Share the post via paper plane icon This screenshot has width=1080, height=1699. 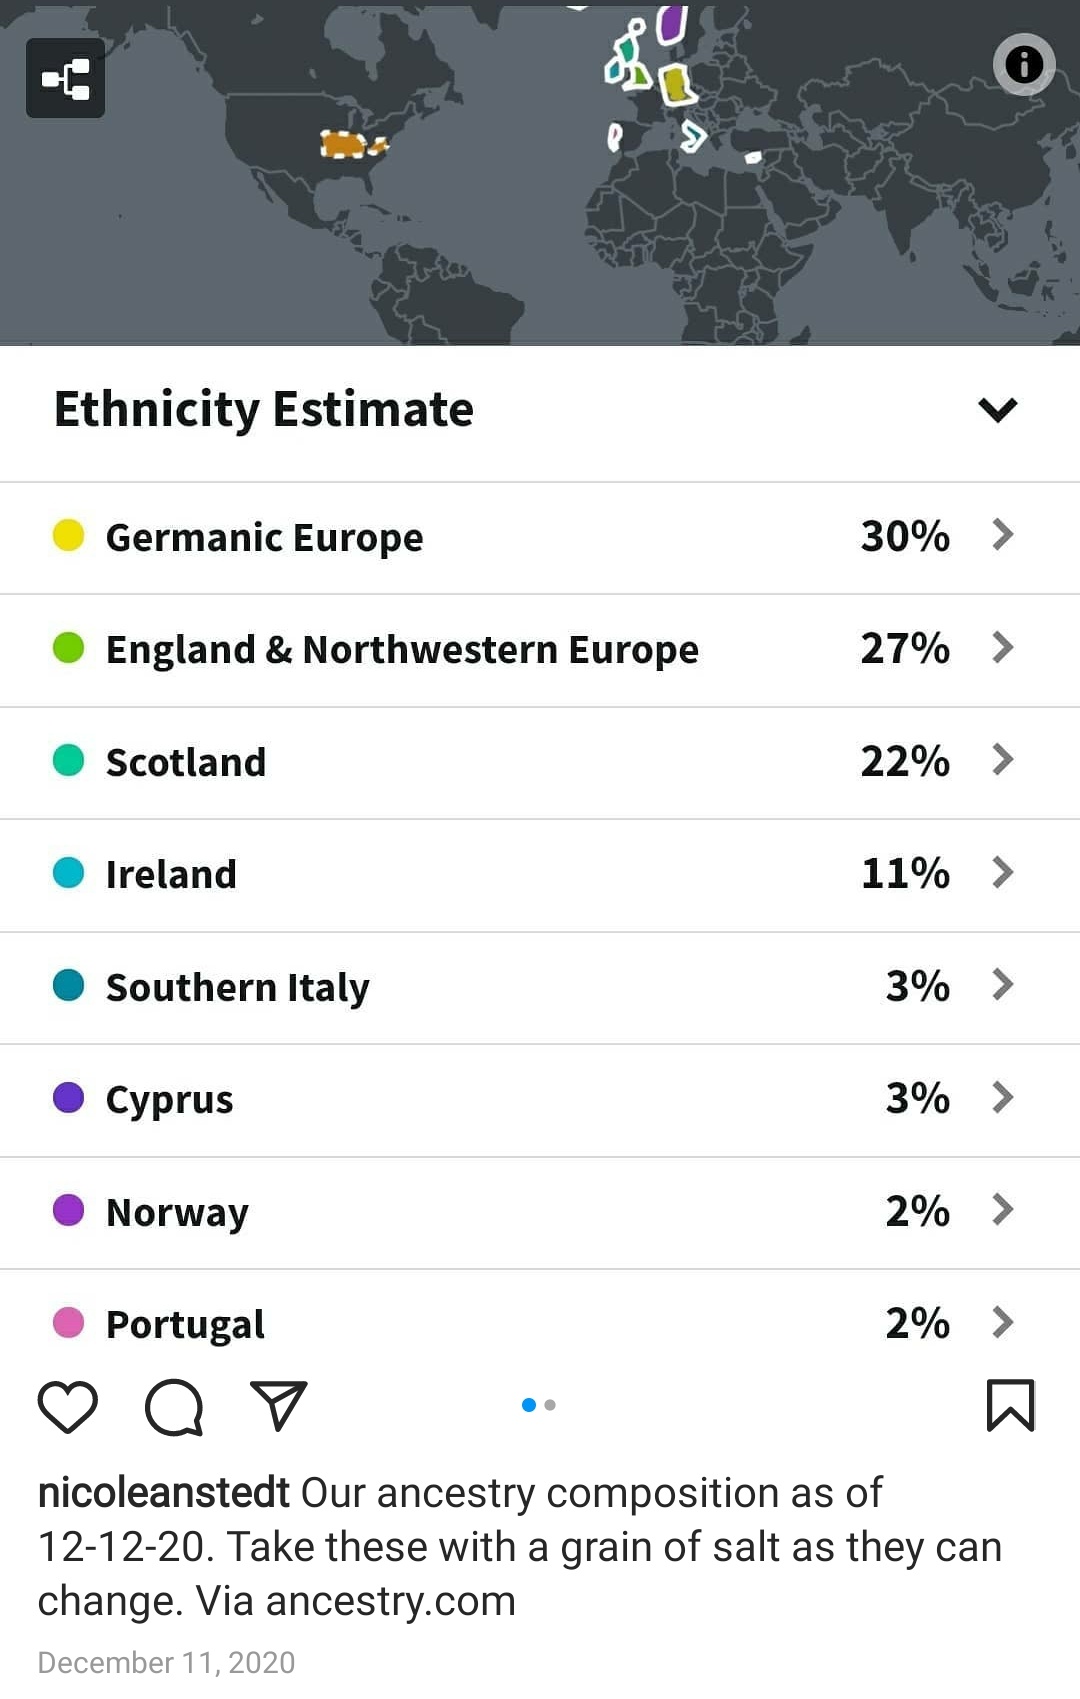point(278,1405)
